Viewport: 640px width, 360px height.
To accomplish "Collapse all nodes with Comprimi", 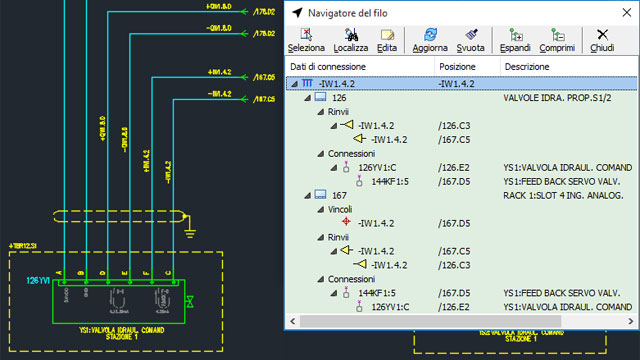I will click(x=557, y=40).
